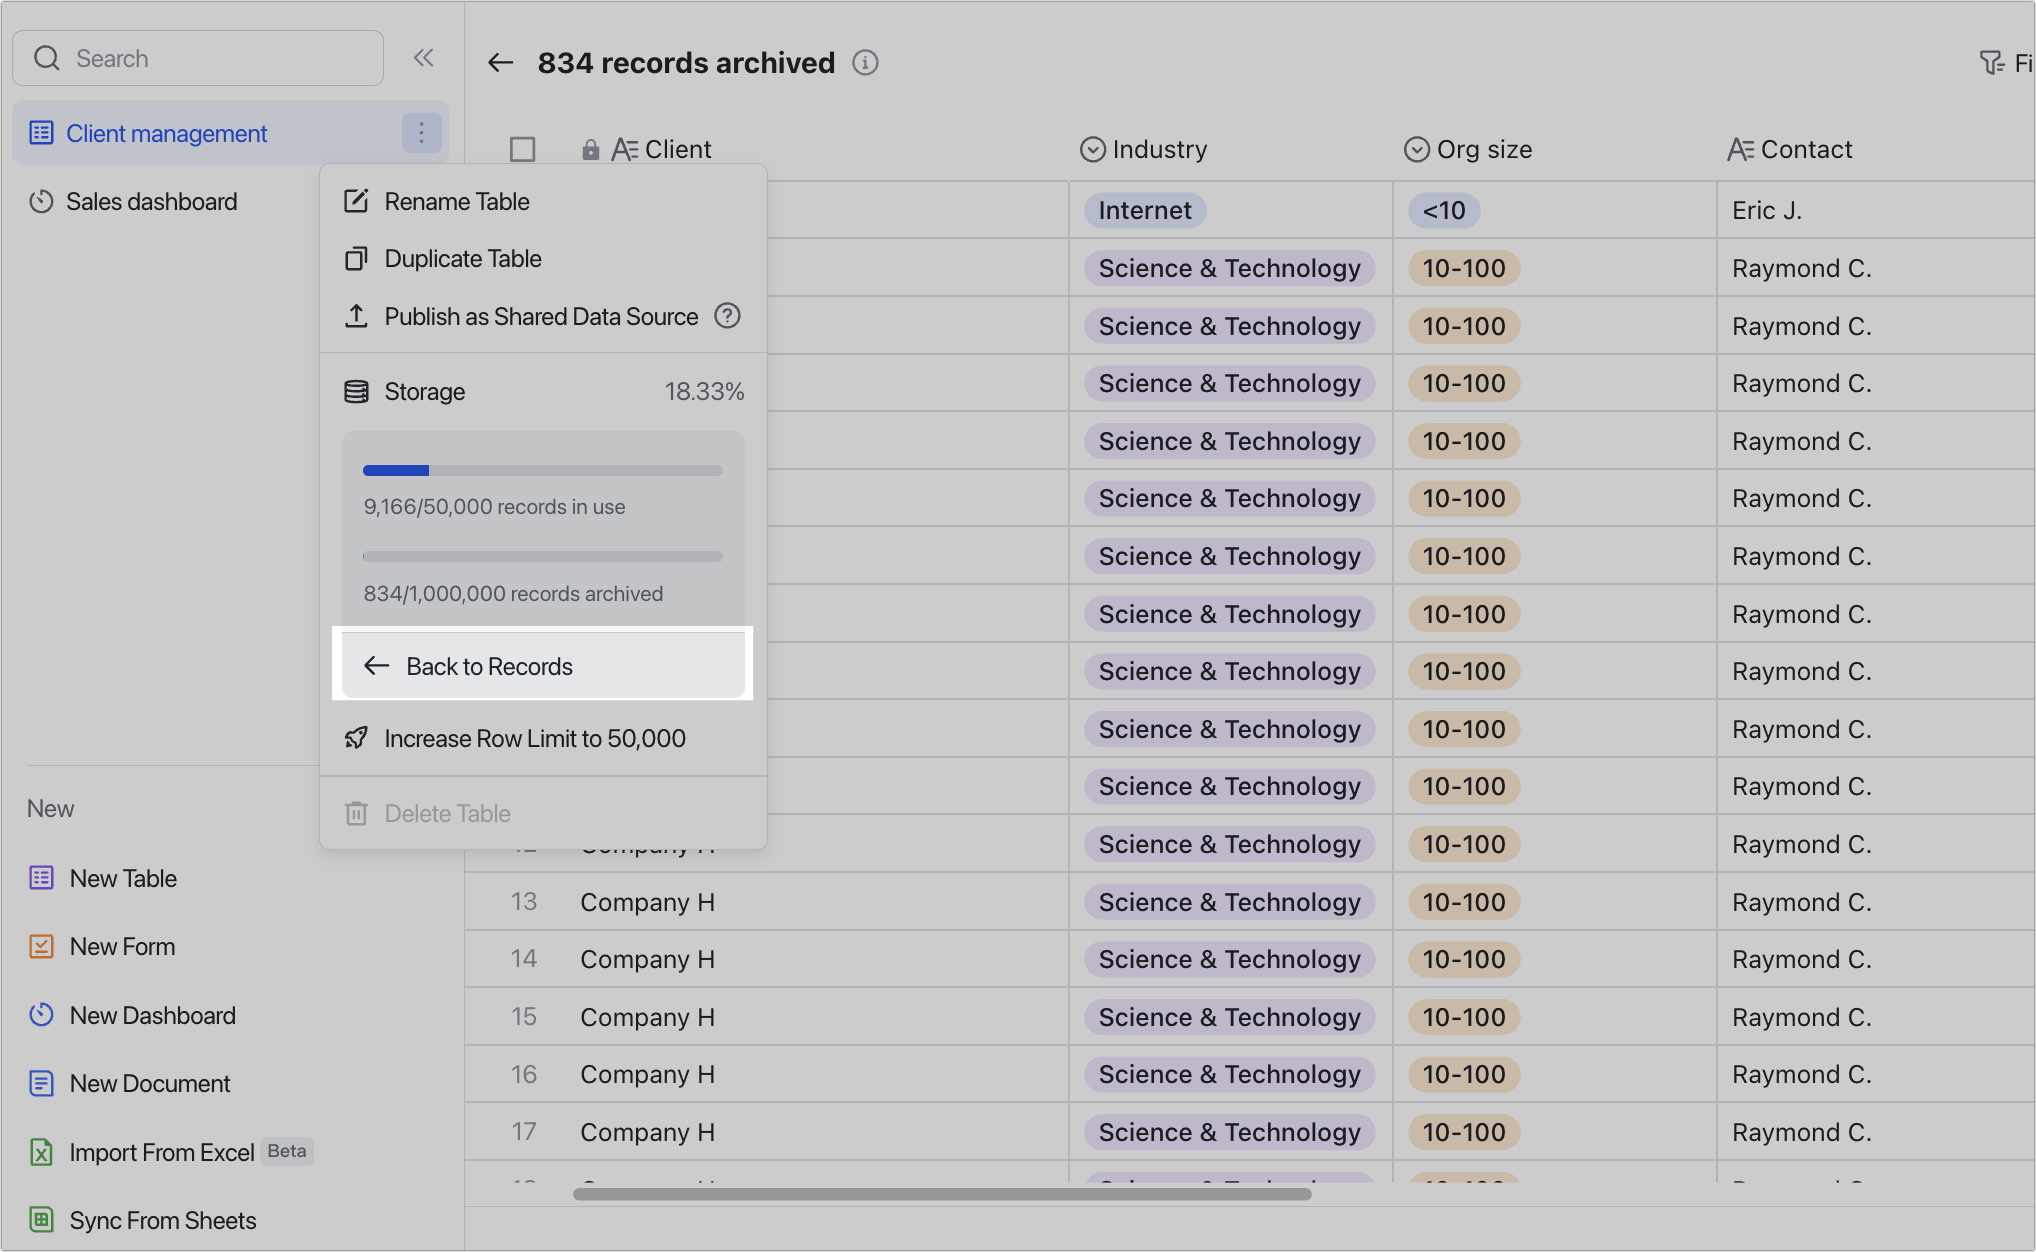Choose Duplicate Table from the menu
Screen dimensions: 2036x1252
tap(462, 258)
